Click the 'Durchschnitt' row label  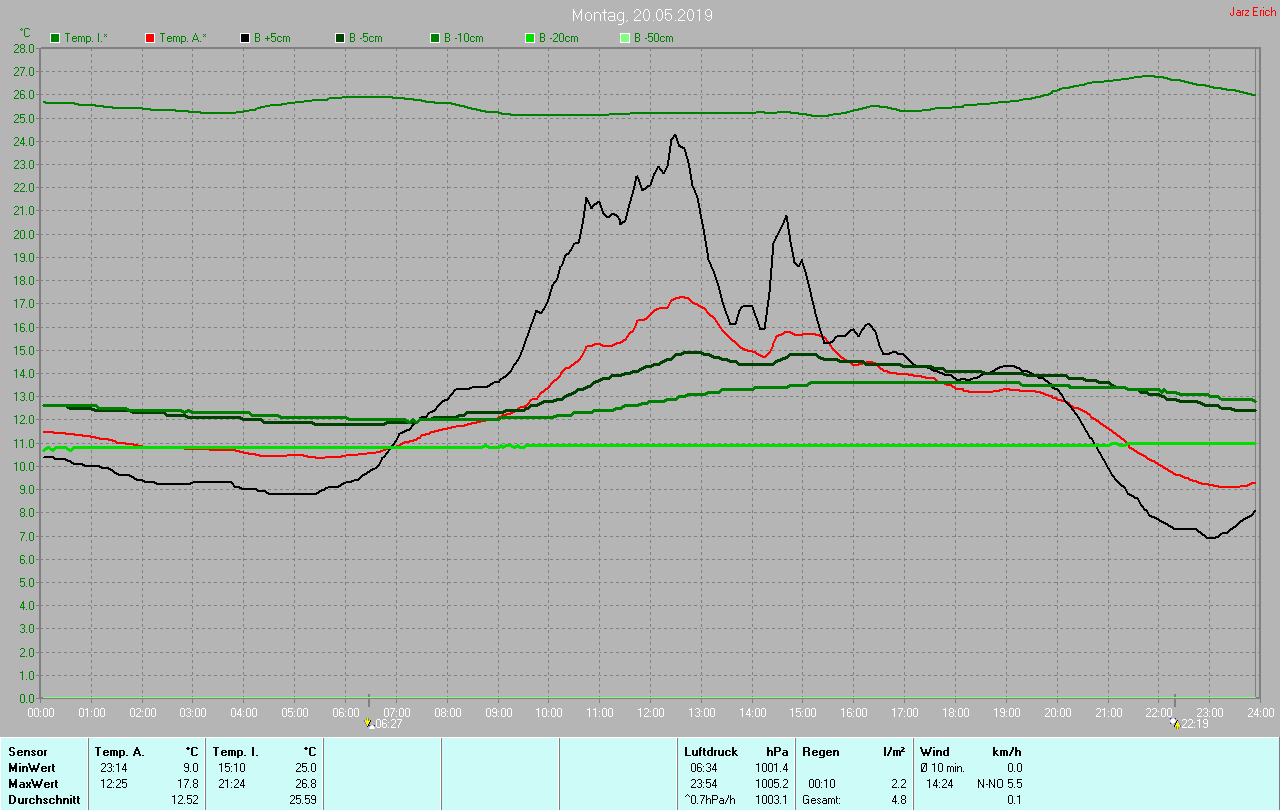(43, 799)
